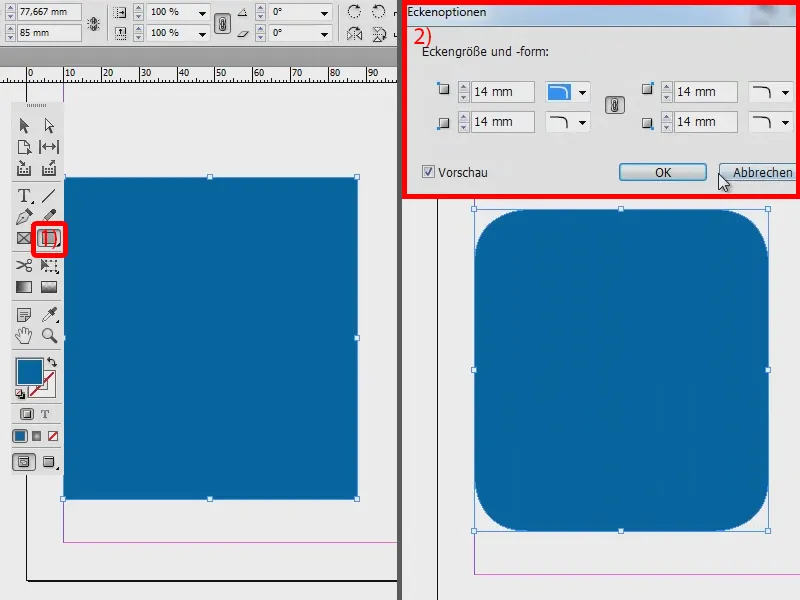Screen dimensions: 800x600
Task: Set formatting affects container
Action: click(27, 414)
